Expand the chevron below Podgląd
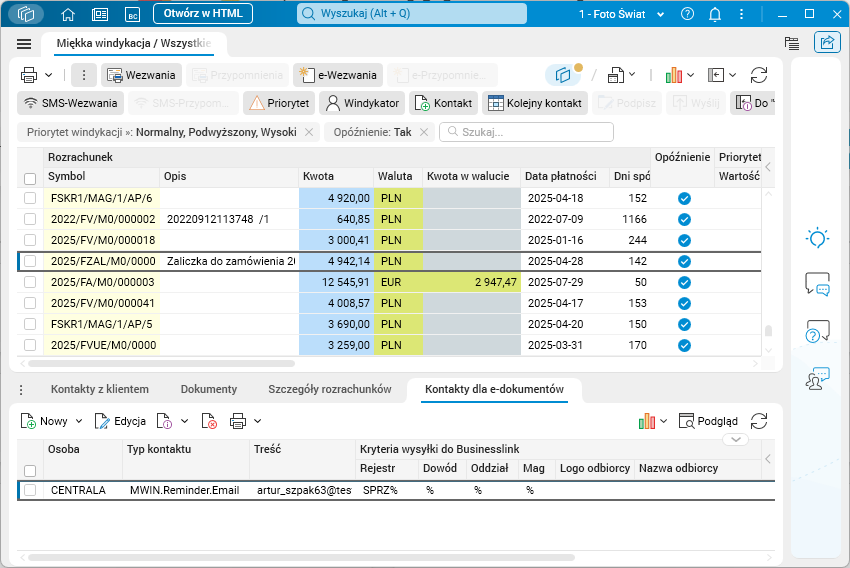This screenshot has width=850, height=568. [x=736, y=440]
